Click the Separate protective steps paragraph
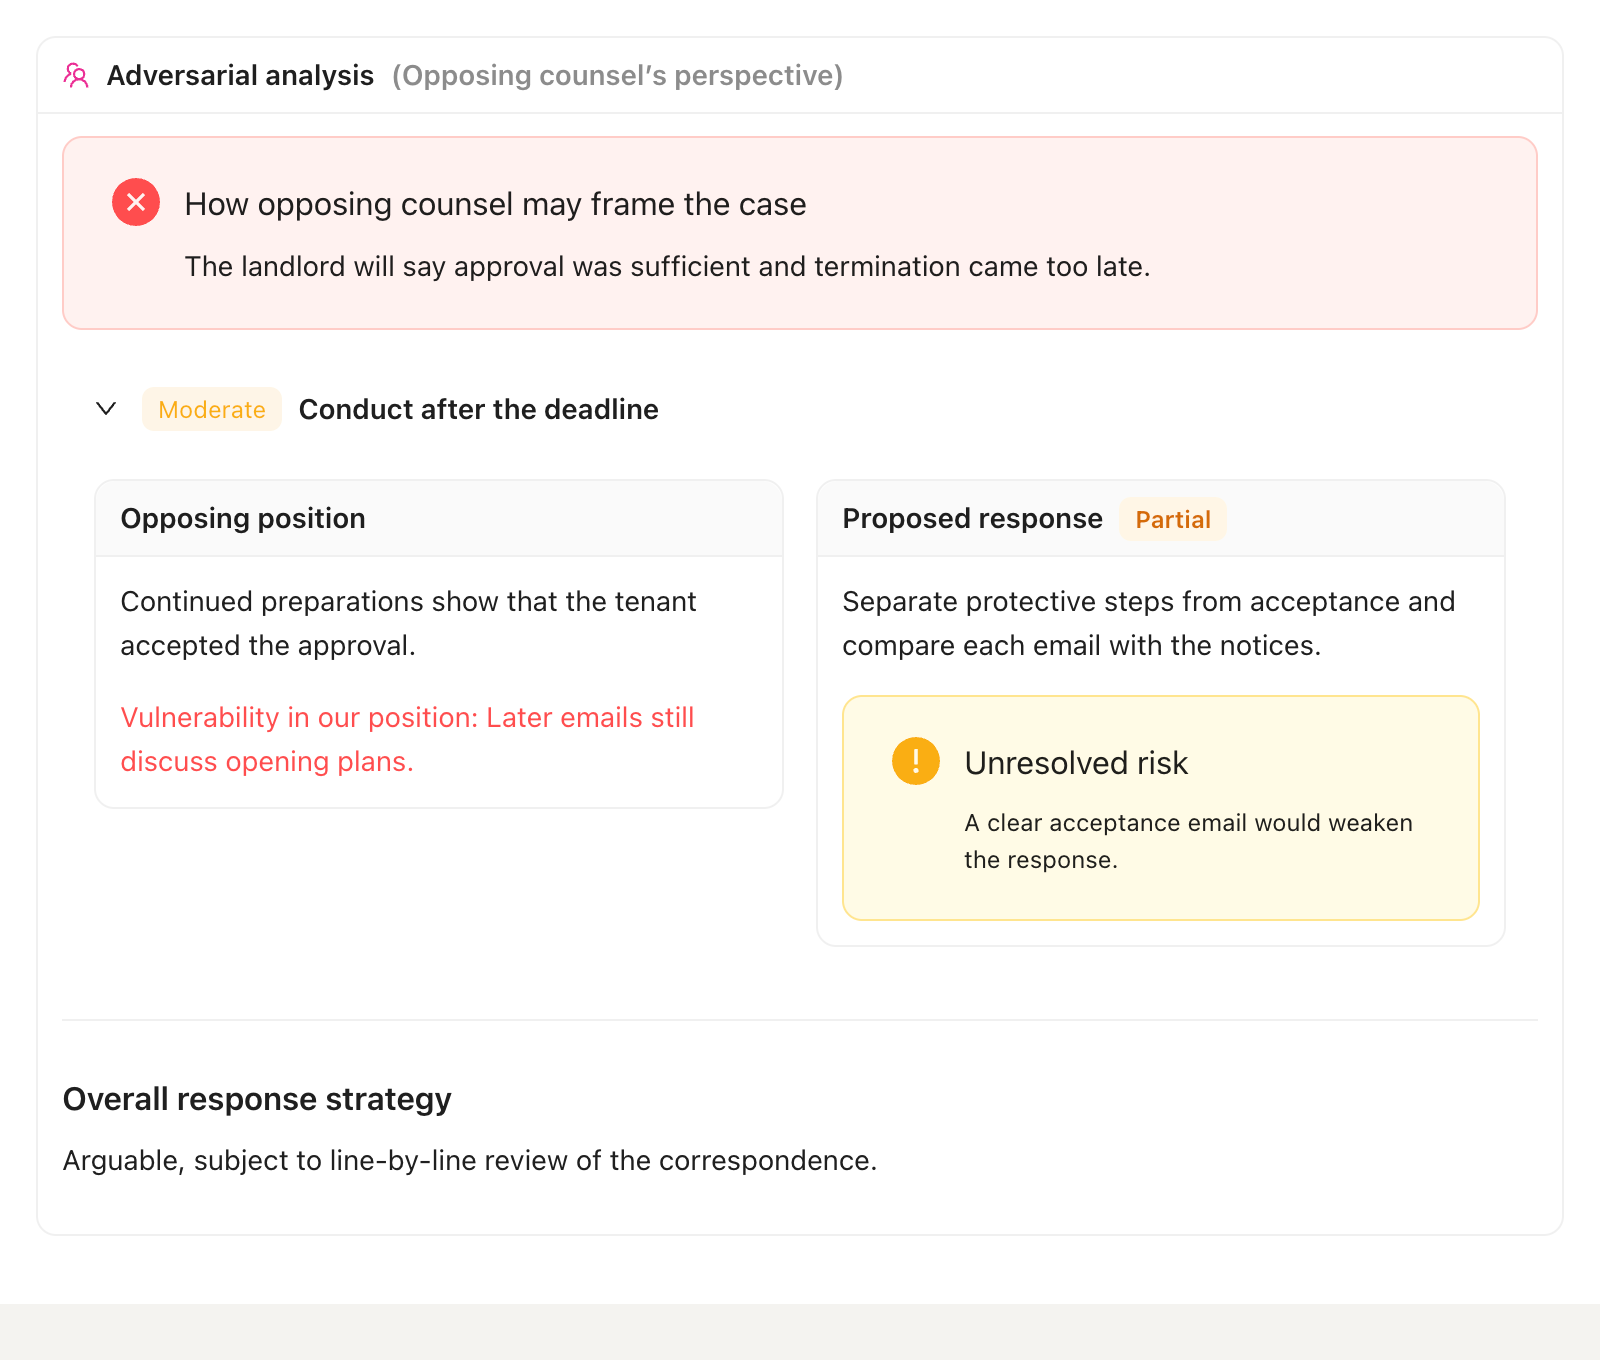1600x1360 pixels. [1149, 623]
